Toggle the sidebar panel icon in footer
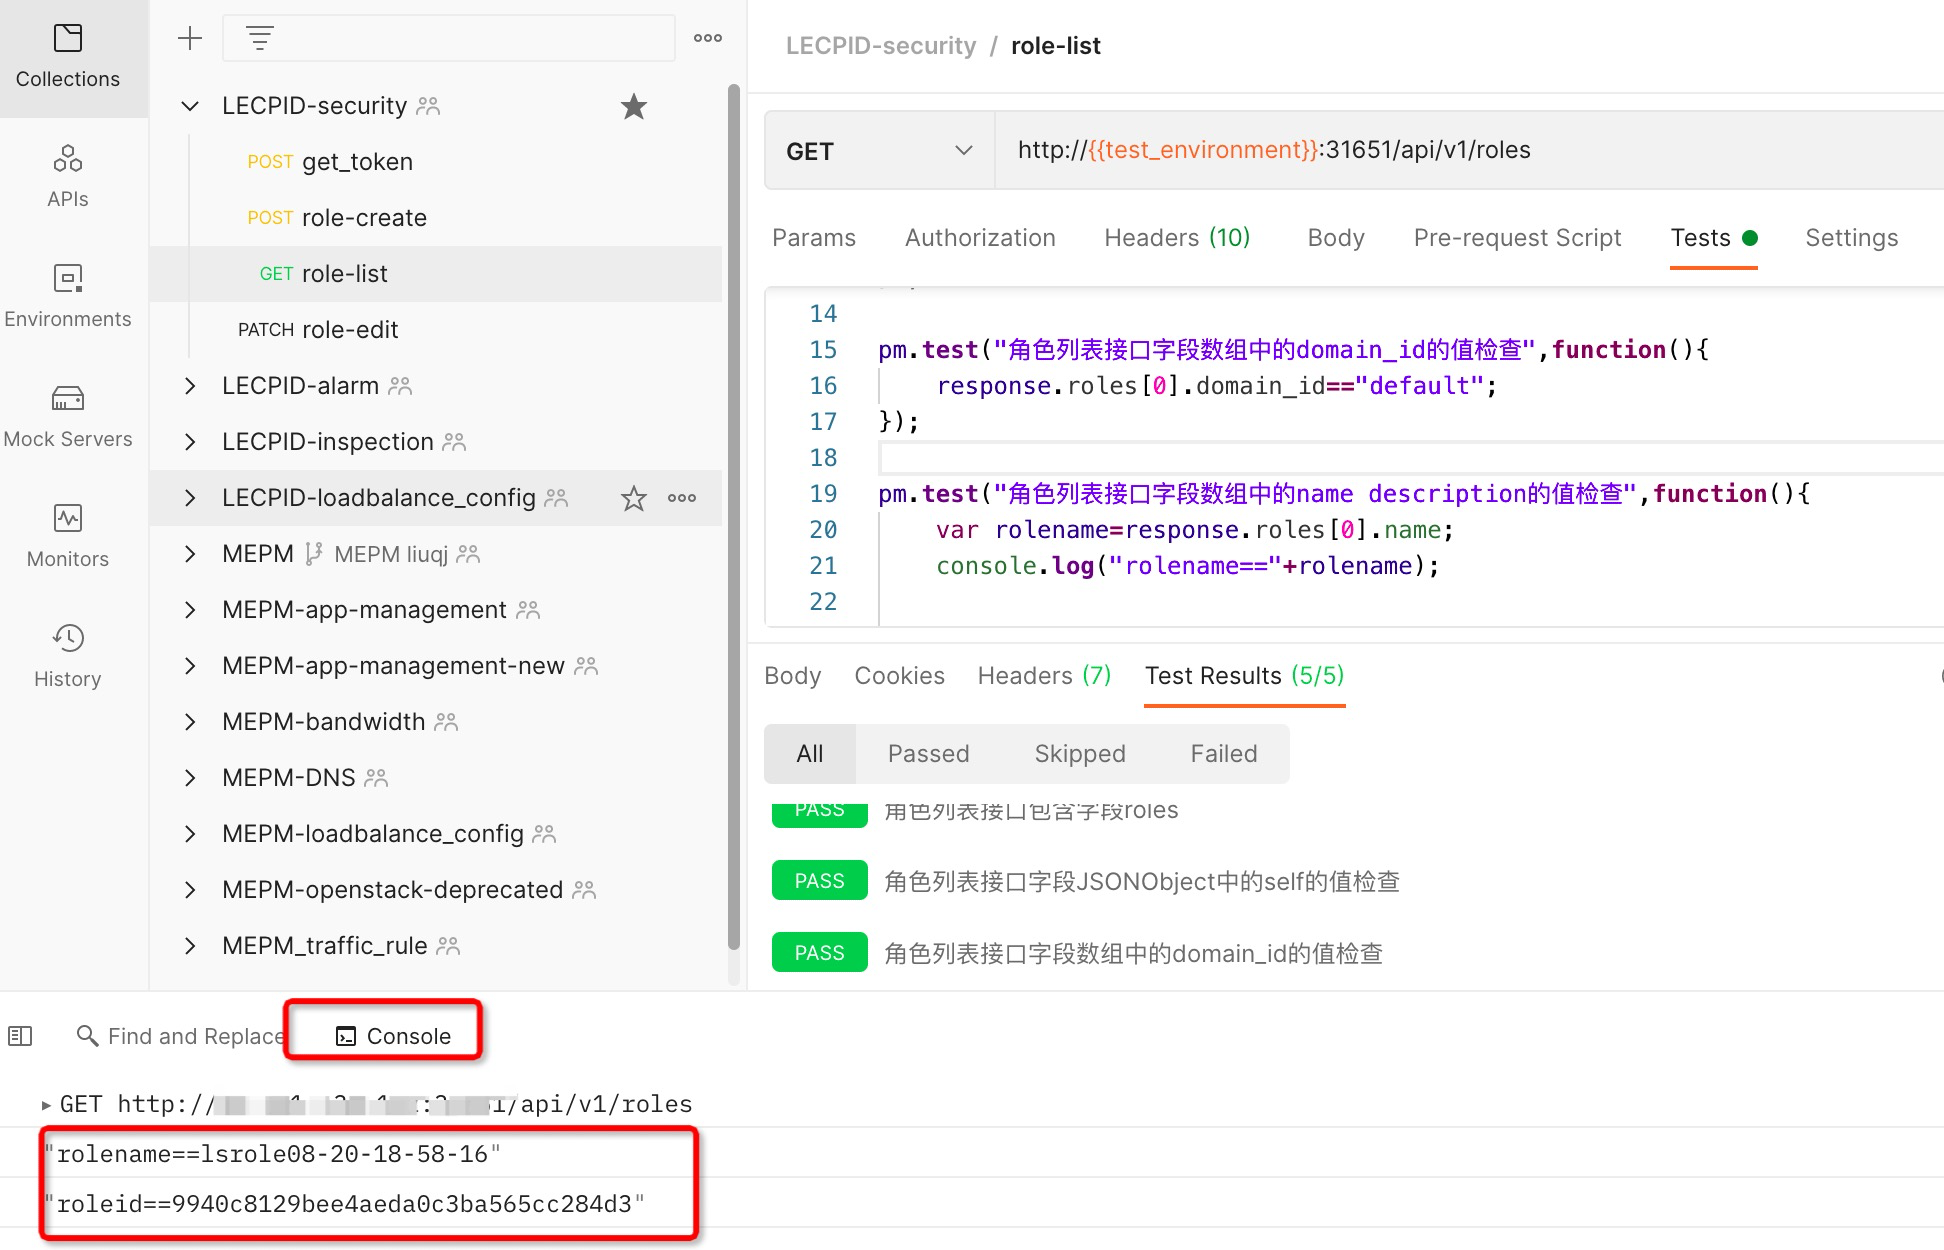This screenshot has height=1250, width=1944. [20, 1036]
